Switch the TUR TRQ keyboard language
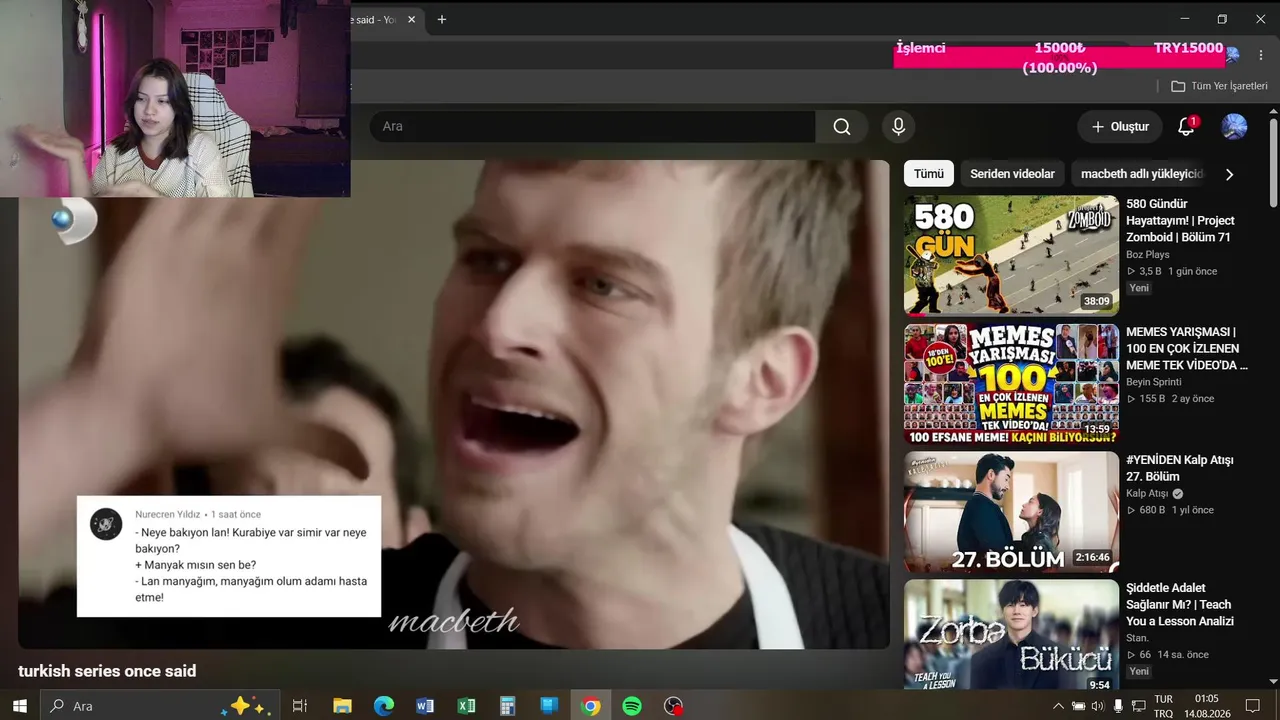The height and width of the screenshot is (720, 1280). [1163, 706]
